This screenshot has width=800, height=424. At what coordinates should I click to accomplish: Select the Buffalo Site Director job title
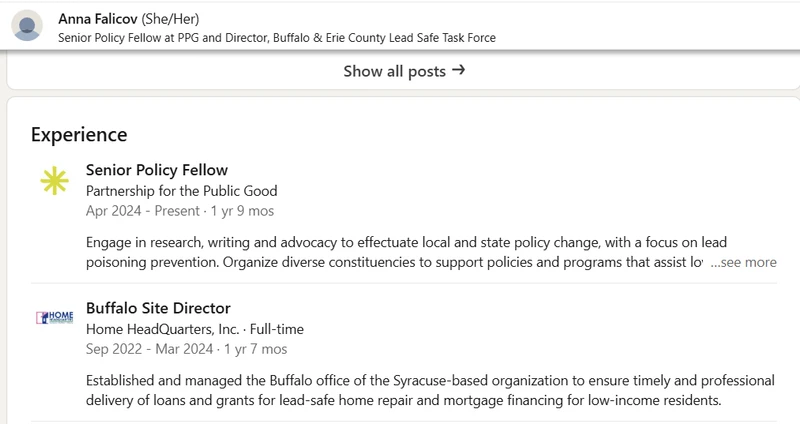[158, 308]
